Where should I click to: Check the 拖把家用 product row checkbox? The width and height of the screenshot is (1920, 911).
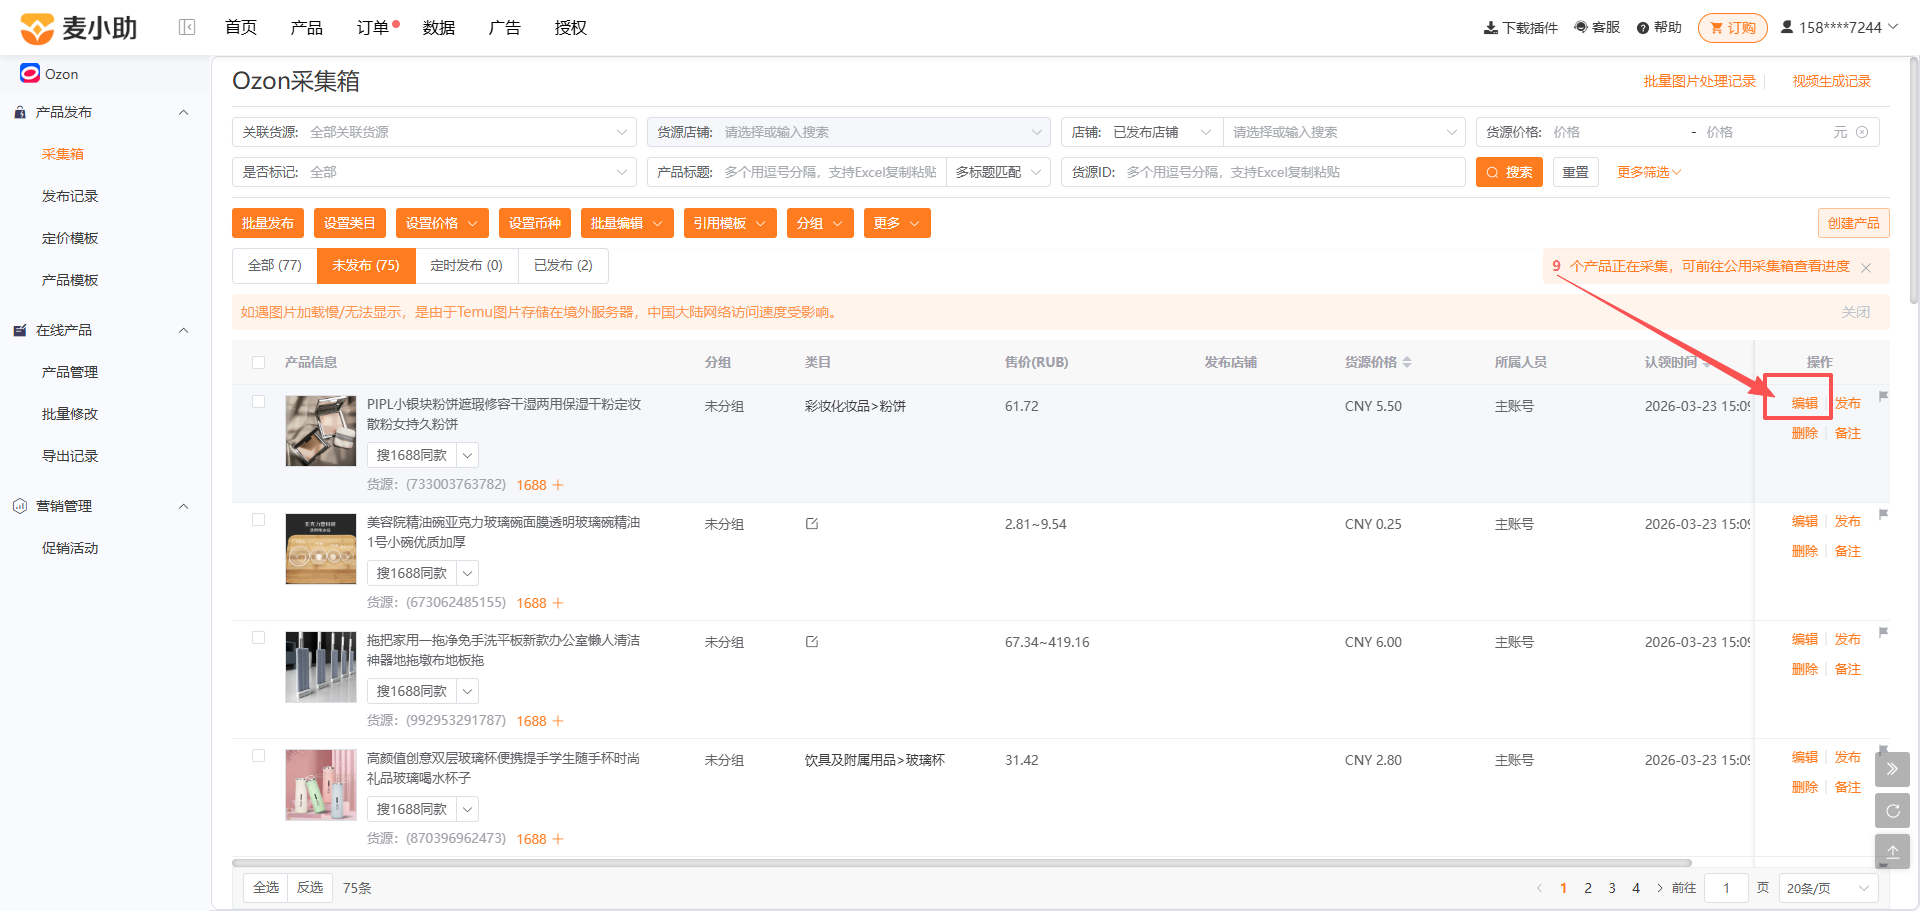[x=259, y=637]
